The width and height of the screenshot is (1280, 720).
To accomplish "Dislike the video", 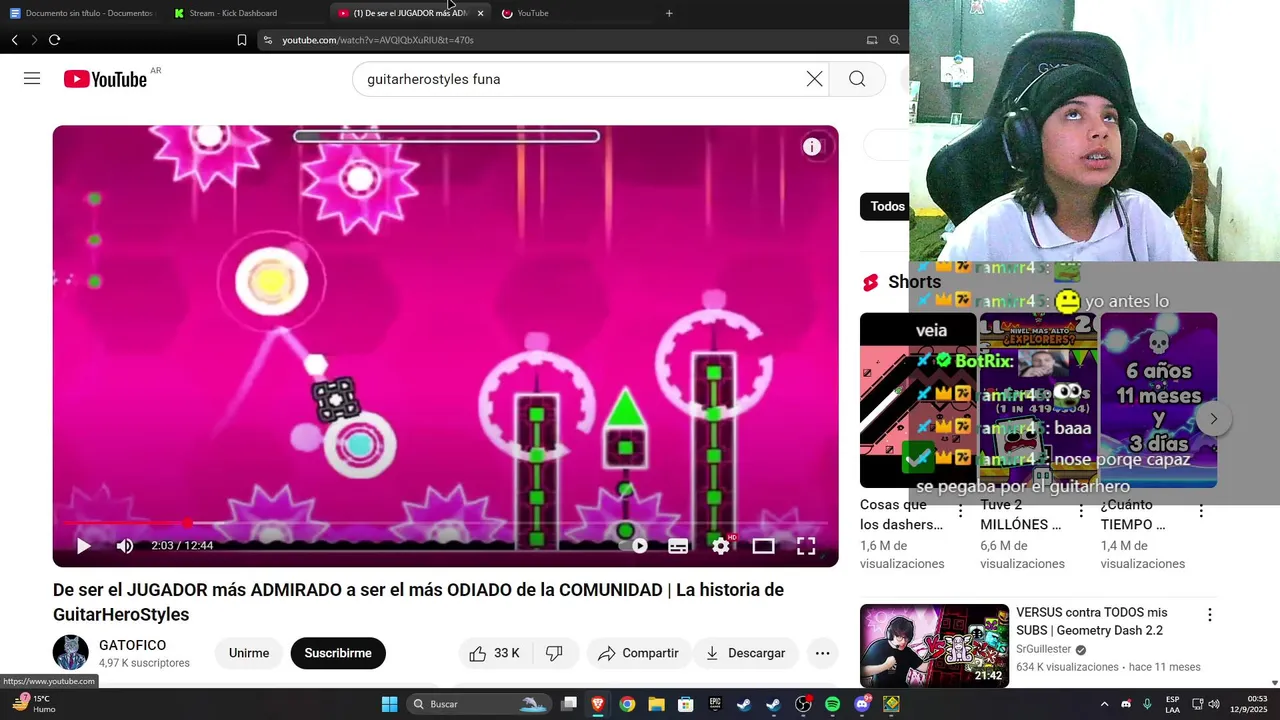I will tap(554, 653).
